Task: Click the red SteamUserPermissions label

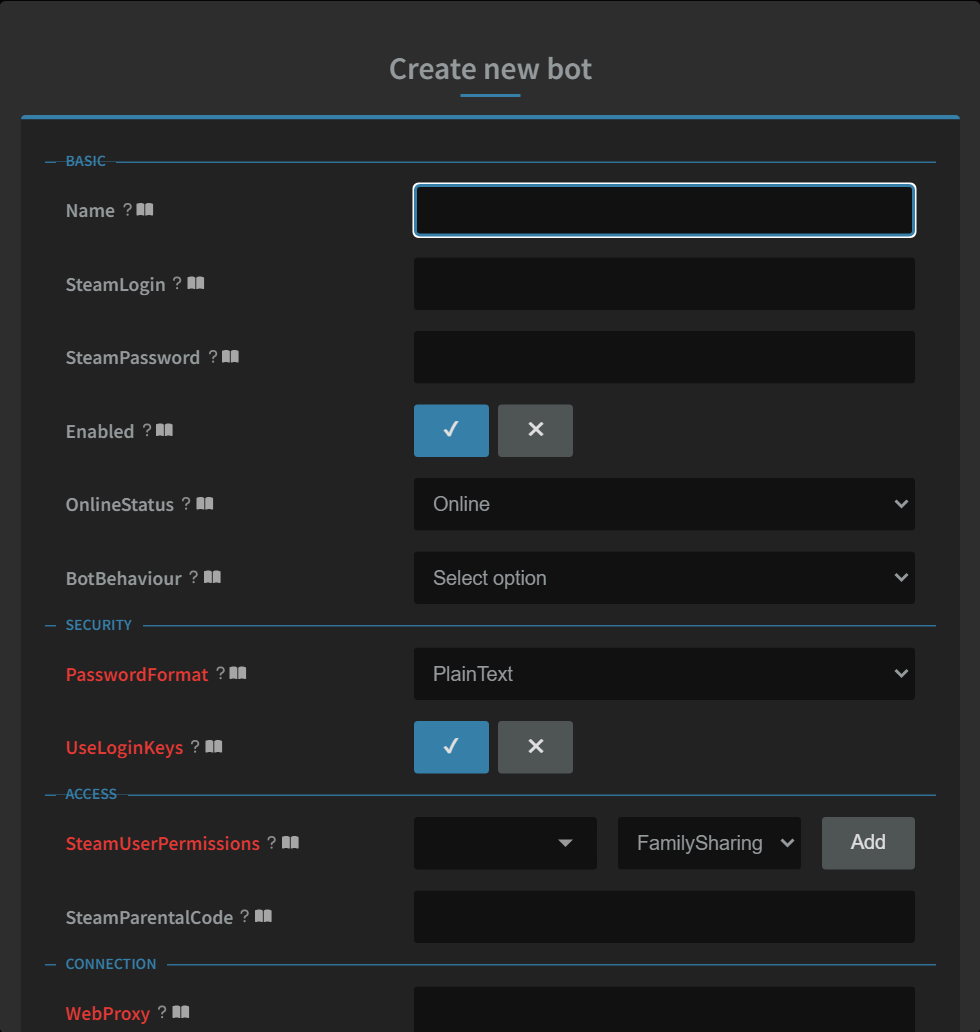Action: coord(163,844)
